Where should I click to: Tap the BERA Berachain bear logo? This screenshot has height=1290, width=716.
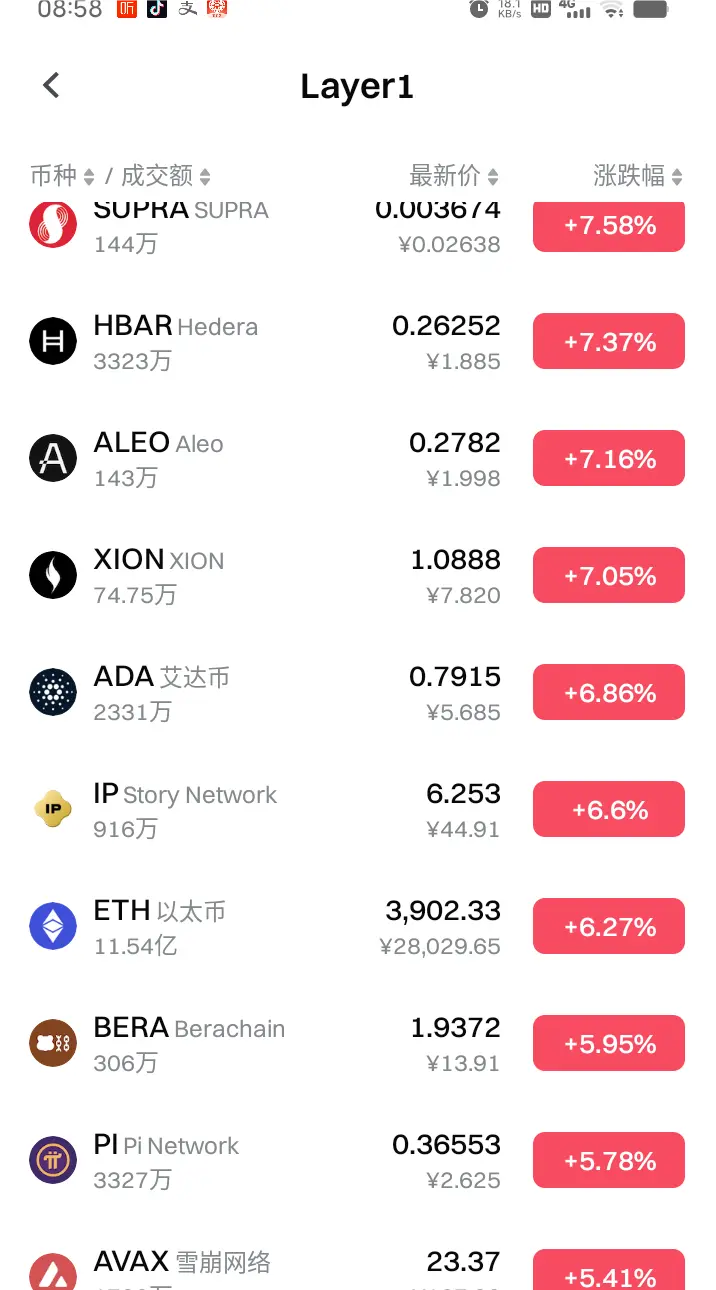coord(53,1044)
